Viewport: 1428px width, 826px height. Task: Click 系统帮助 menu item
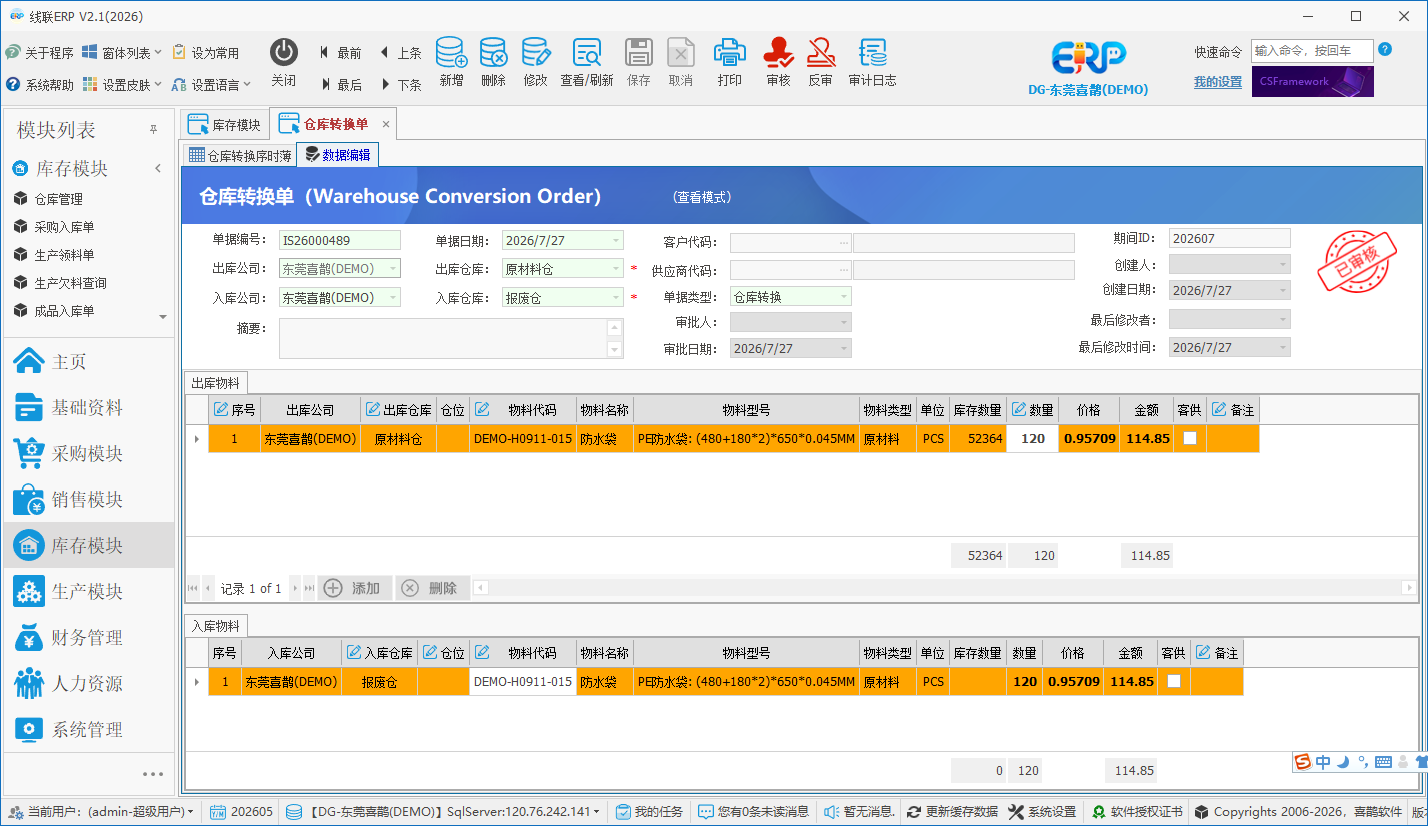(40, 85)
